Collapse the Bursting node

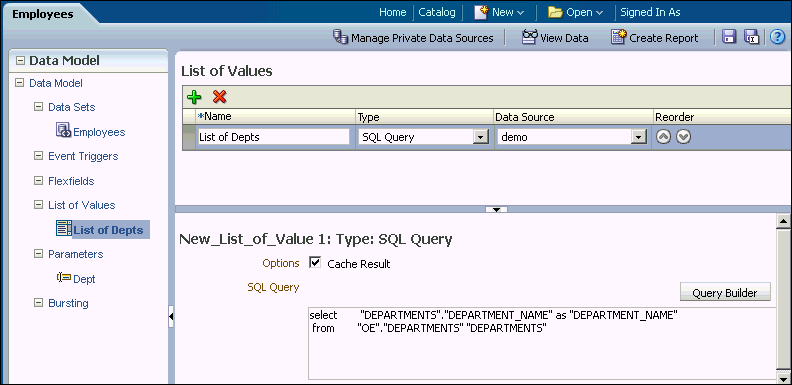pos(38,303)
